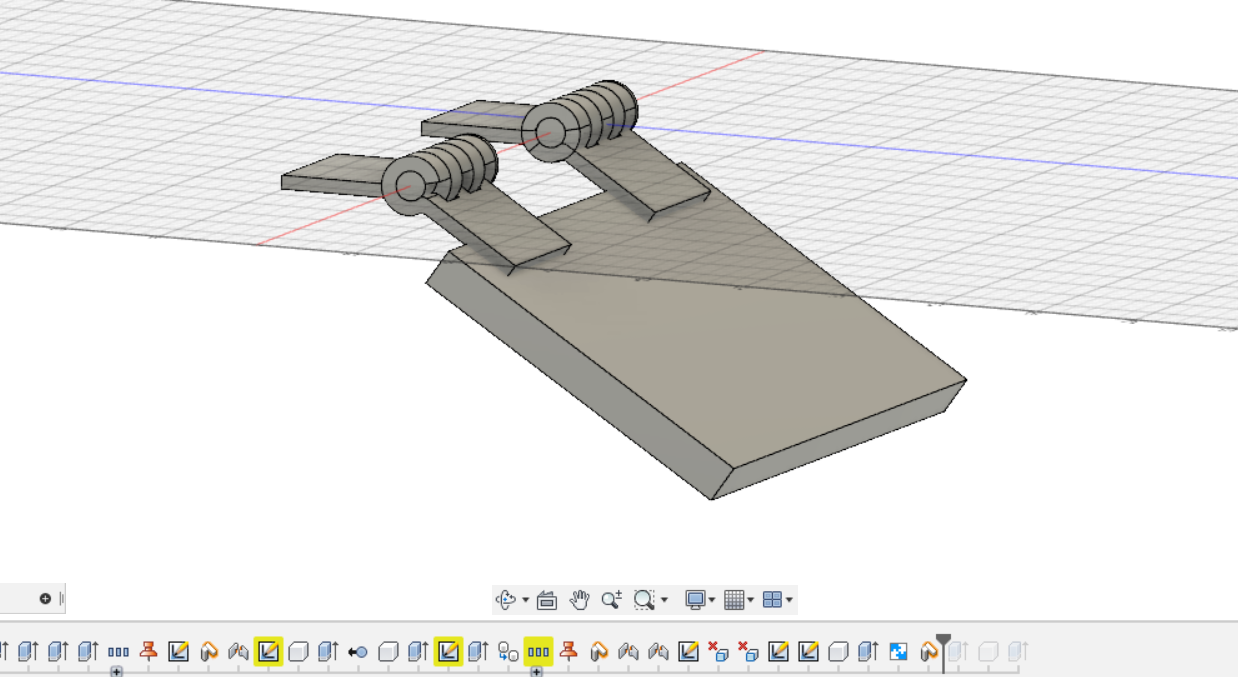The width and height of the screenshot is (1238, 677).
Task: Activate the Orbit navigation tool
Action: [508, 600]
